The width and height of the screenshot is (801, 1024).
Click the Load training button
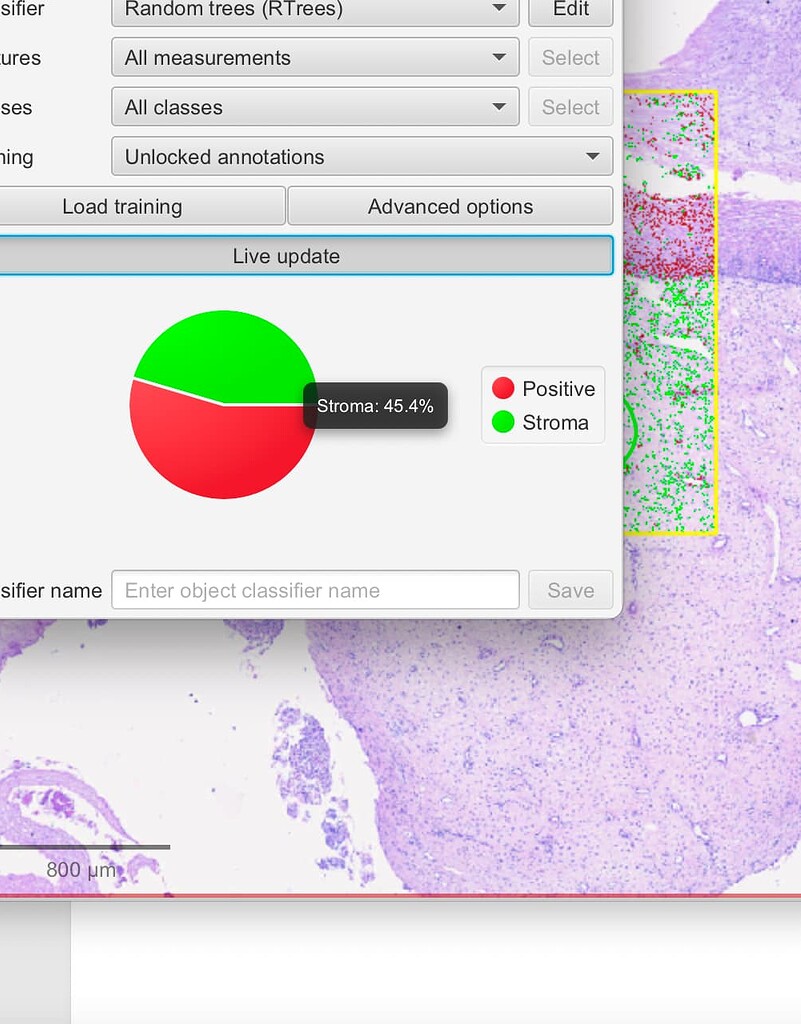point(142,206)
